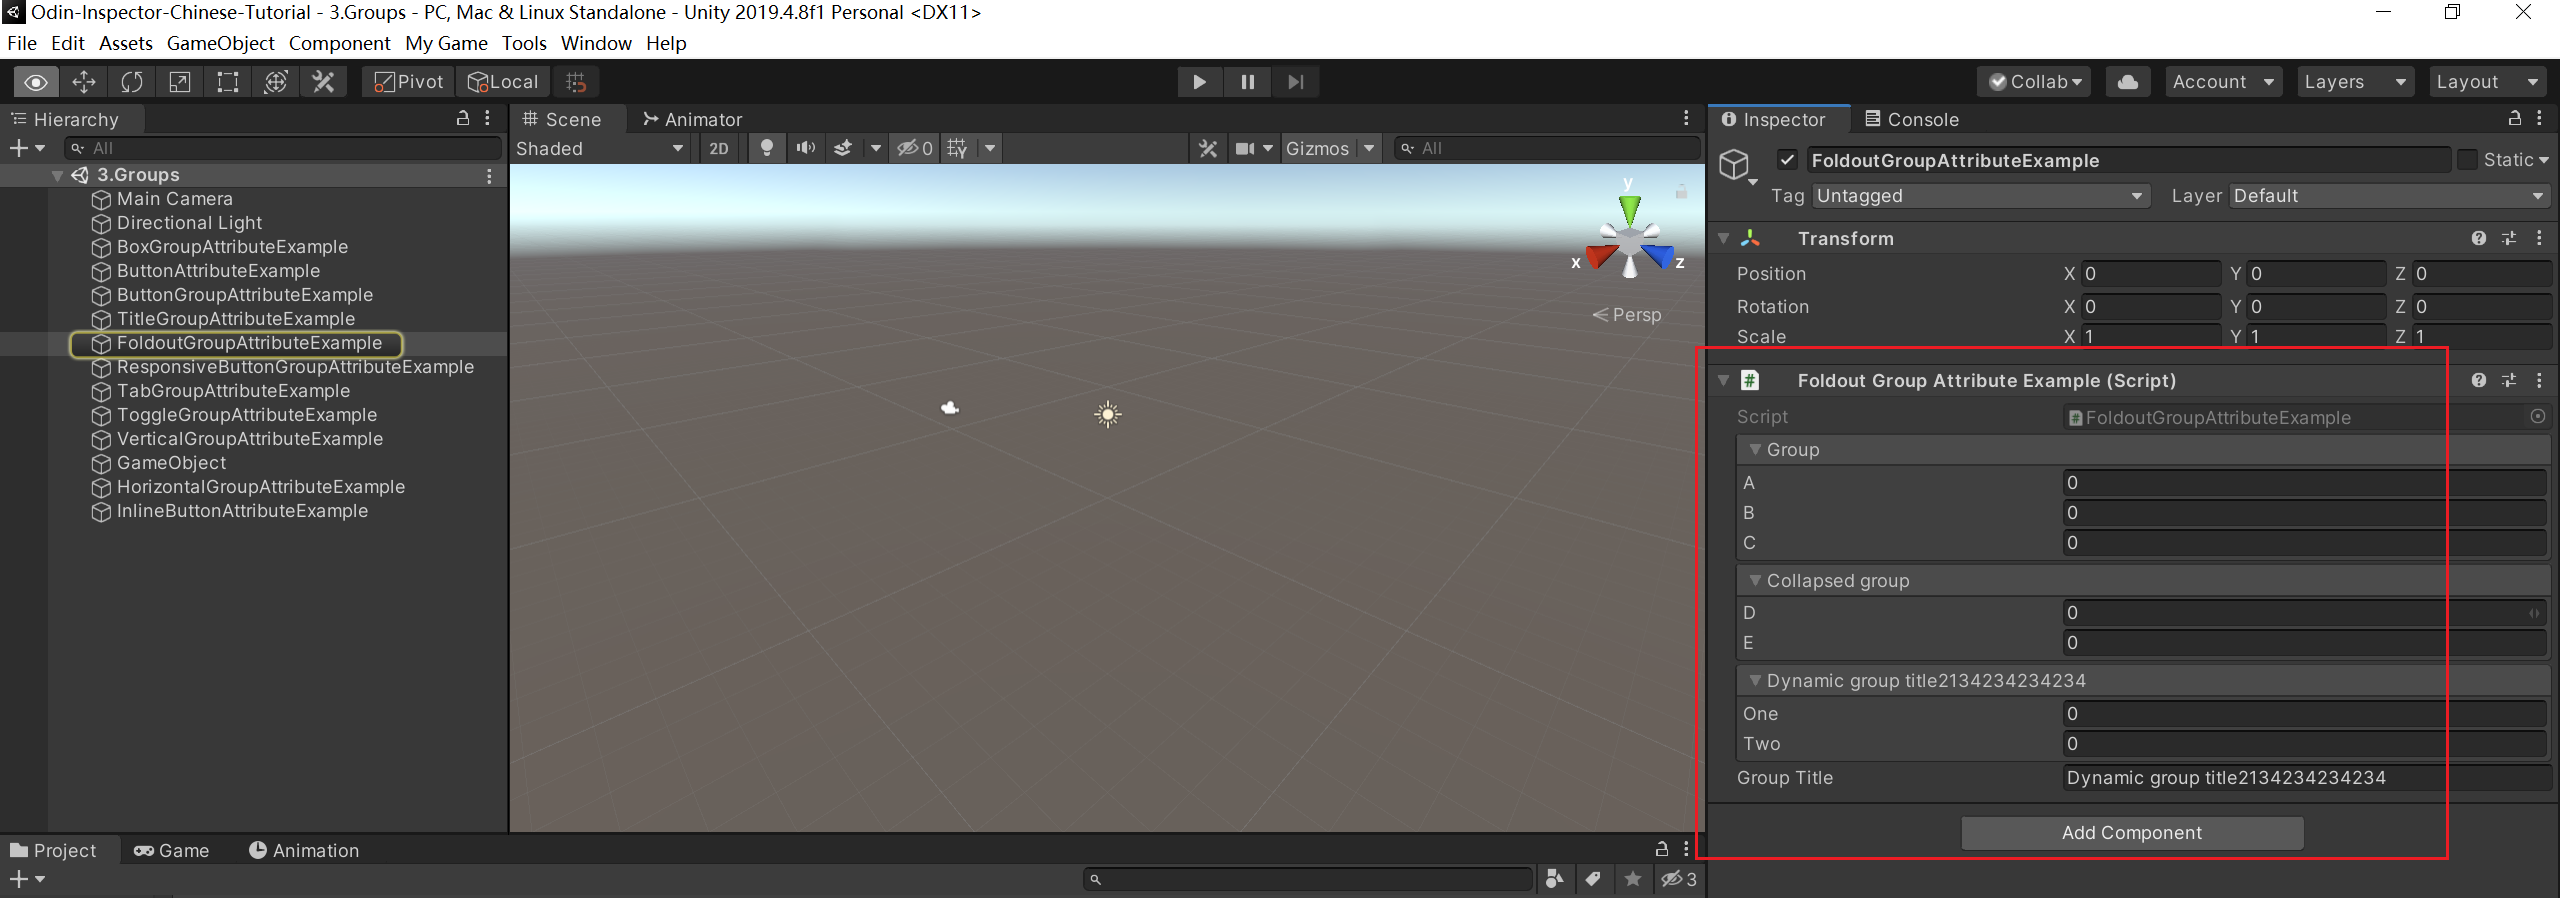Open scene component tools icon
The image size is (2560, 898).
tap(1208, 148)
